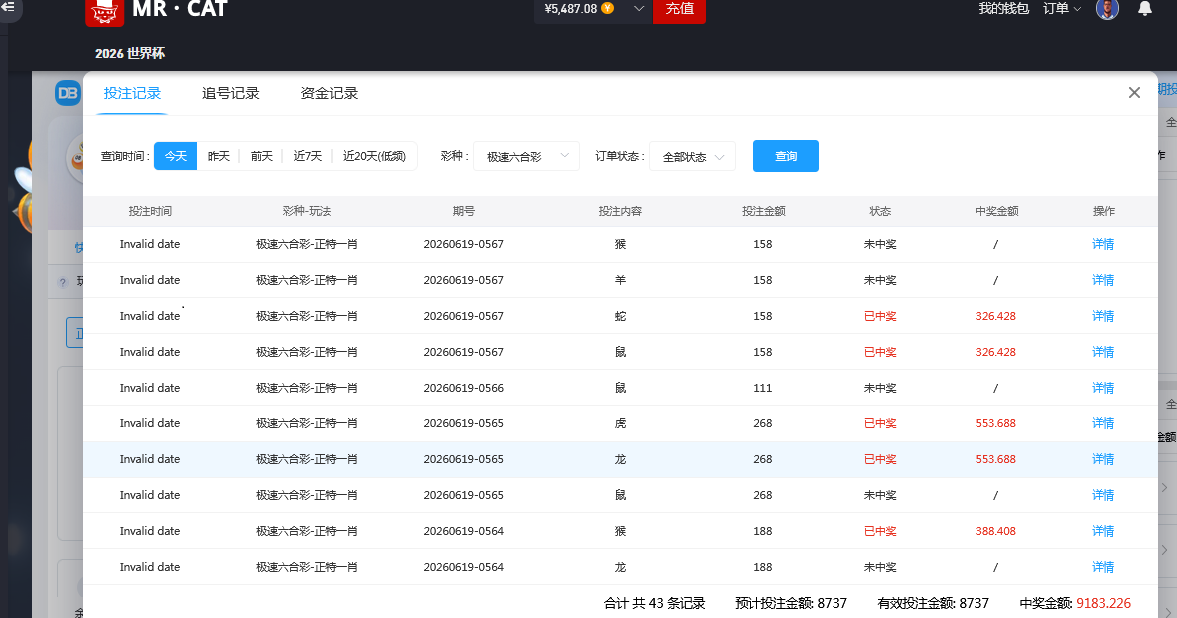This screenshot has height=618, width=1177.
Task: Click 388.408 winnings amount
Action: pos(995,532)
